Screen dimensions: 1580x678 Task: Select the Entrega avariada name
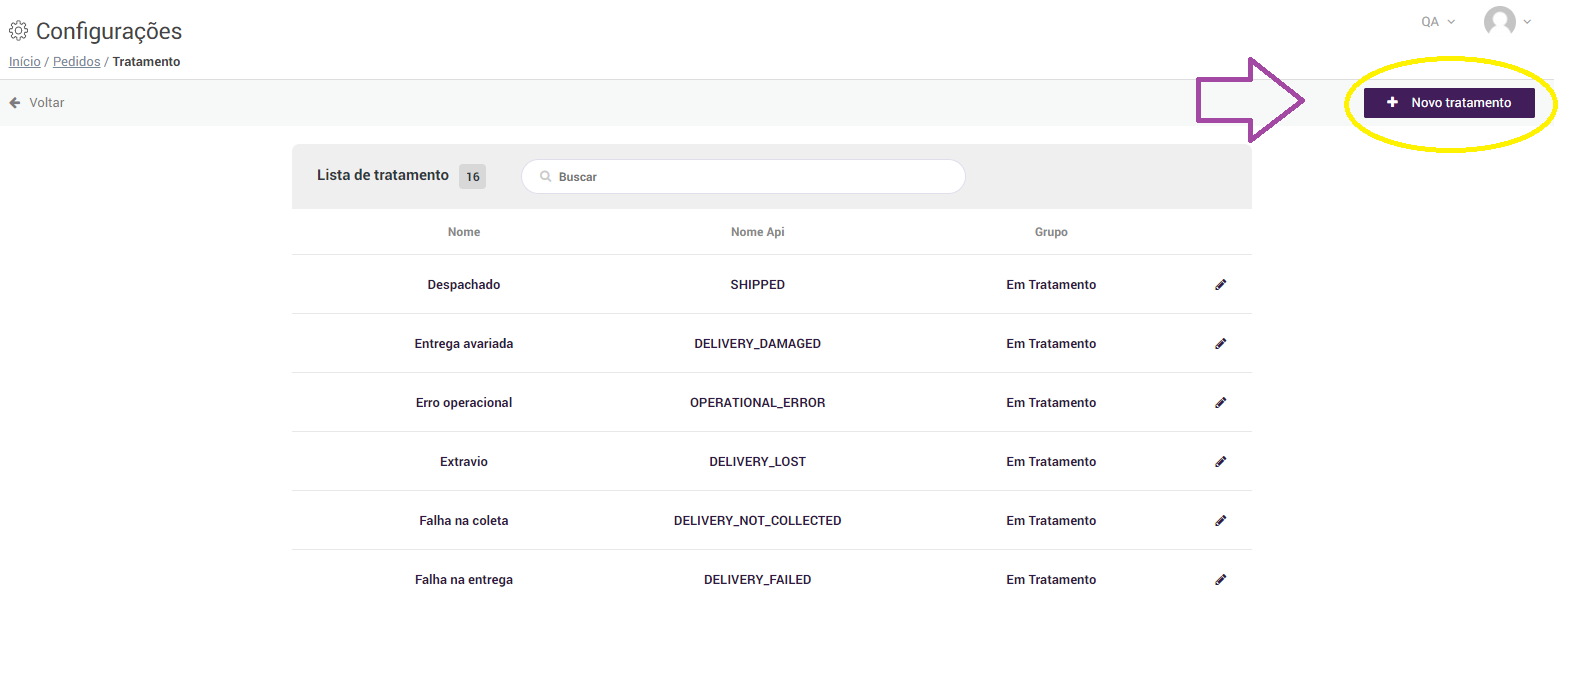click(x=464, y=344)
